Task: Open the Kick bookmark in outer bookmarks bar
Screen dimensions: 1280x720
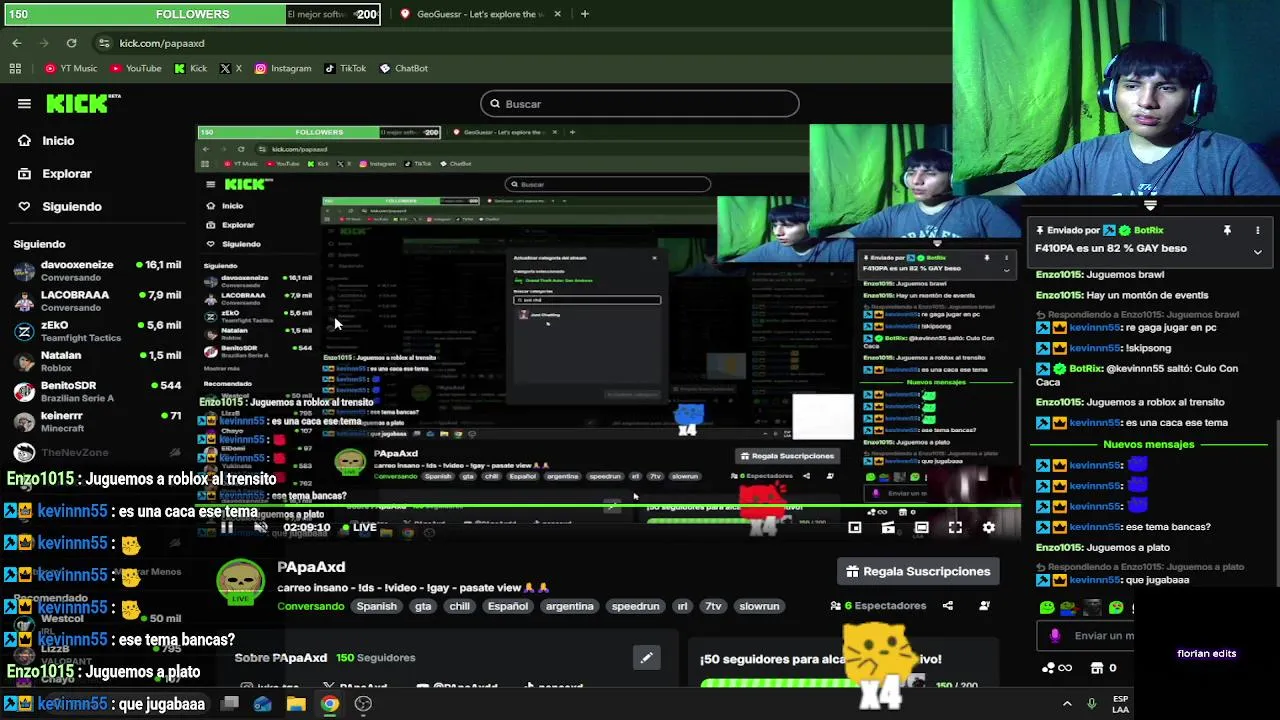Action: [x=191, y=68]
